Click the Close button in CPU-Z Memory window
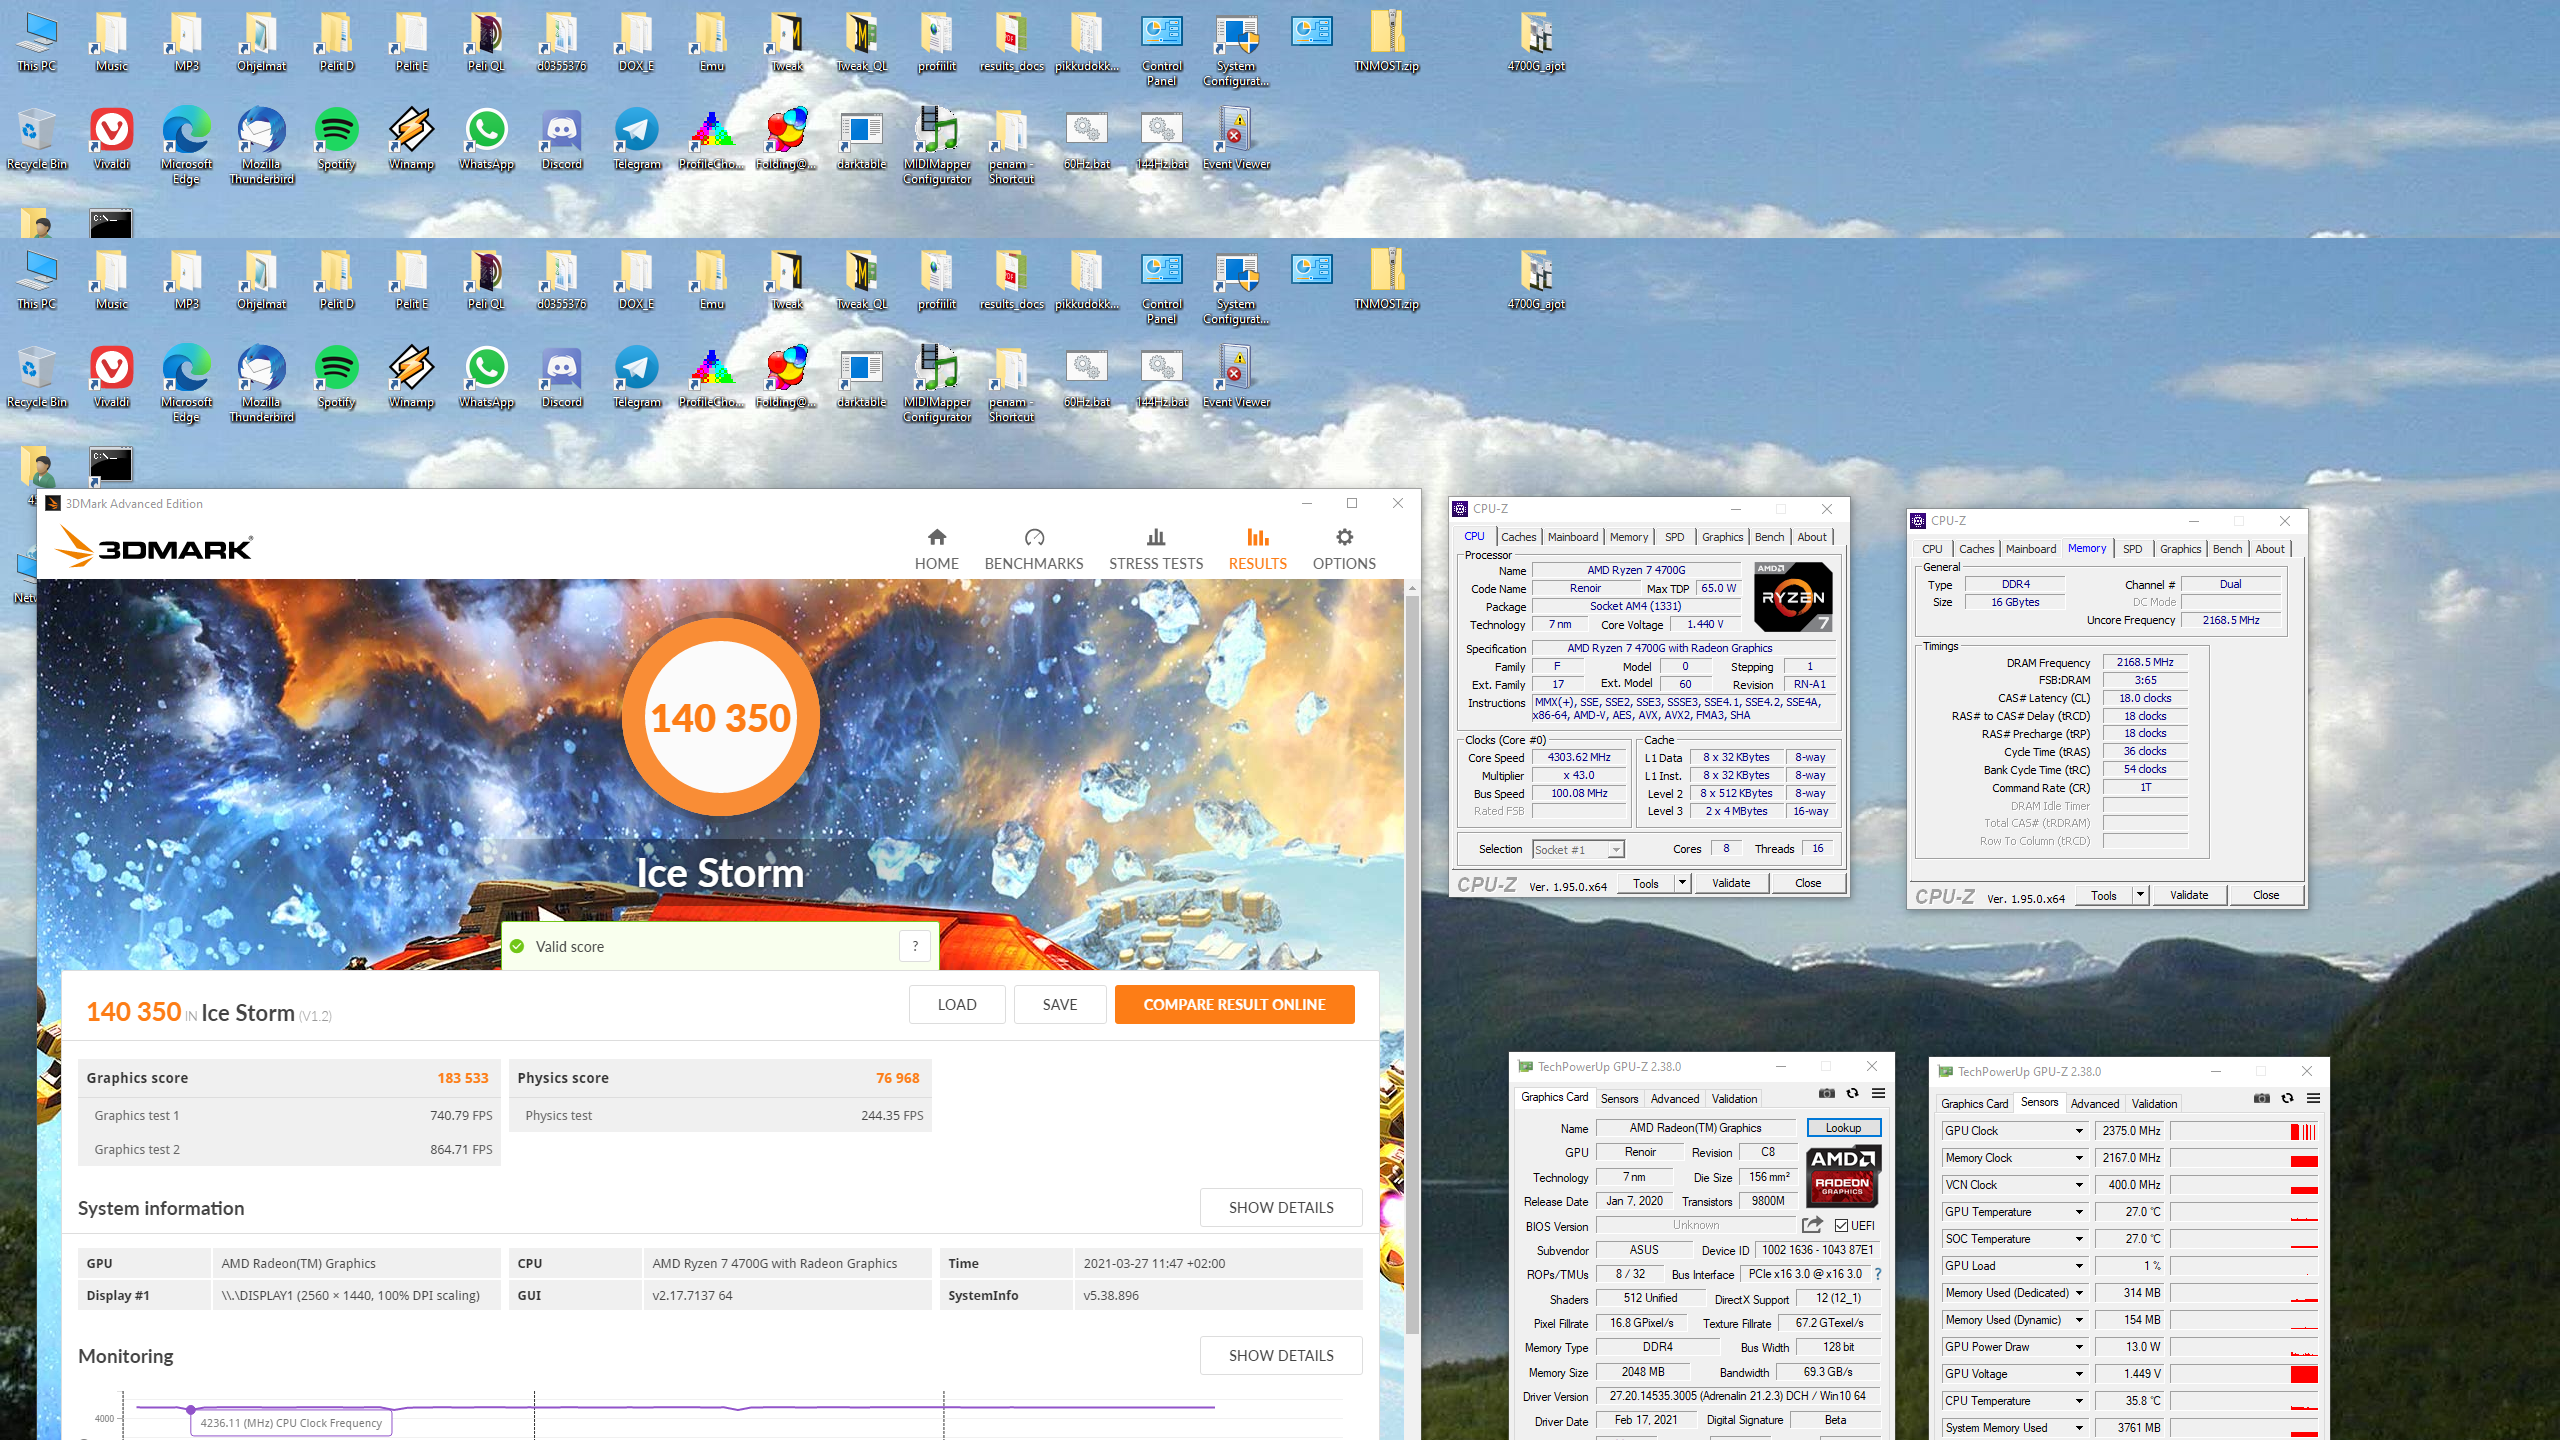Screen dimensions: 2560x1440 pos(2266,895)
